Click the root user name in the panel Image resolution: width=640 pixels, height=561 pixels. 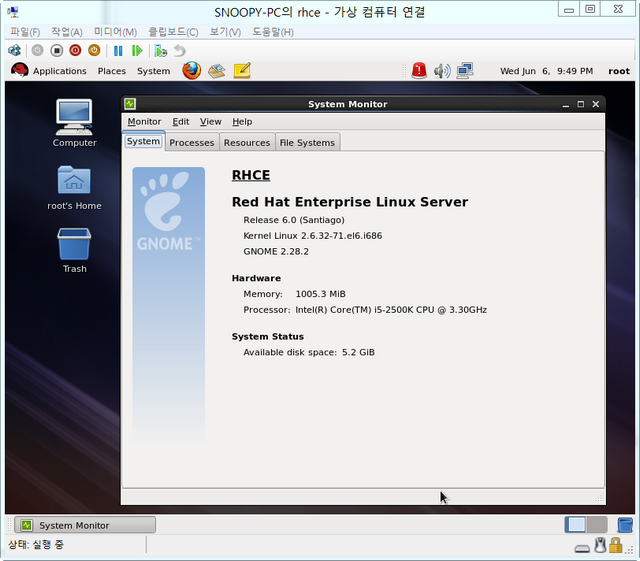(x=619, y=71)
